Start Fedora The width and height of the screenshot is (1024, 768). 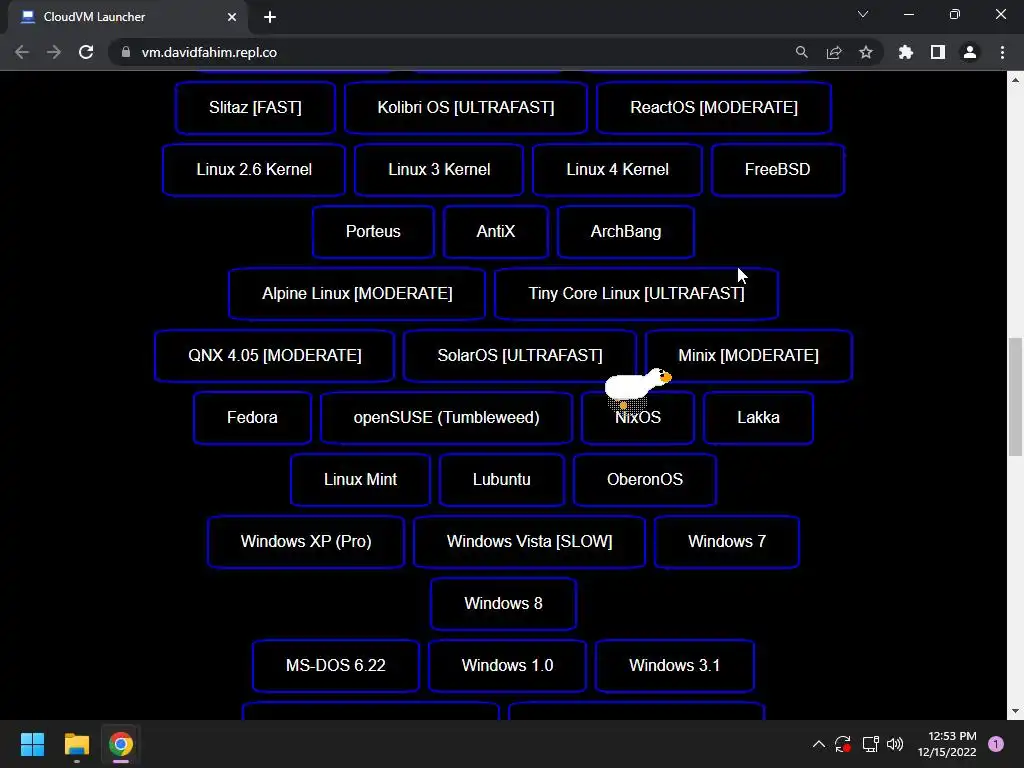pyautogui.click(x=252, y=418)
